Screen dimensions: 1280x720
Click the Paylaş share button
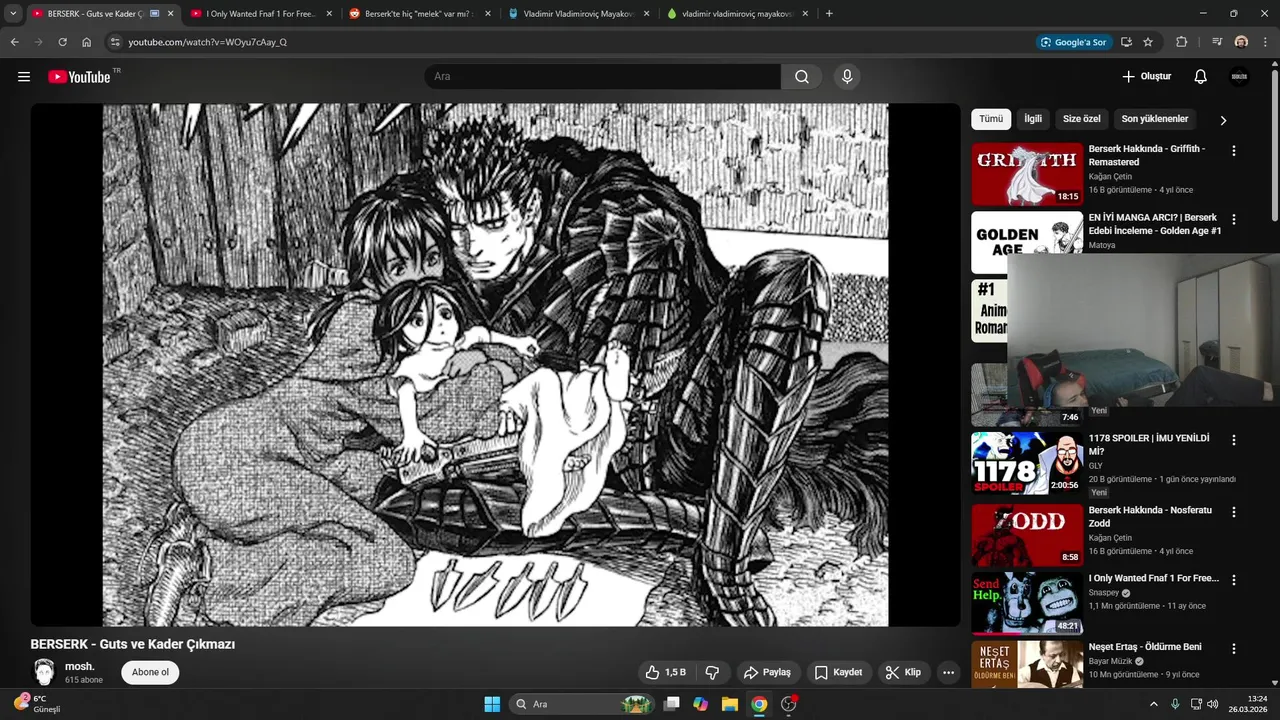pyautogui.click(x=767, y=673)
